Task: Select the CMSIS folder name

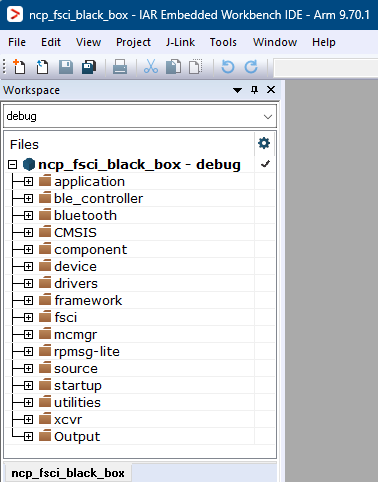Action: [x=75, y=233]
